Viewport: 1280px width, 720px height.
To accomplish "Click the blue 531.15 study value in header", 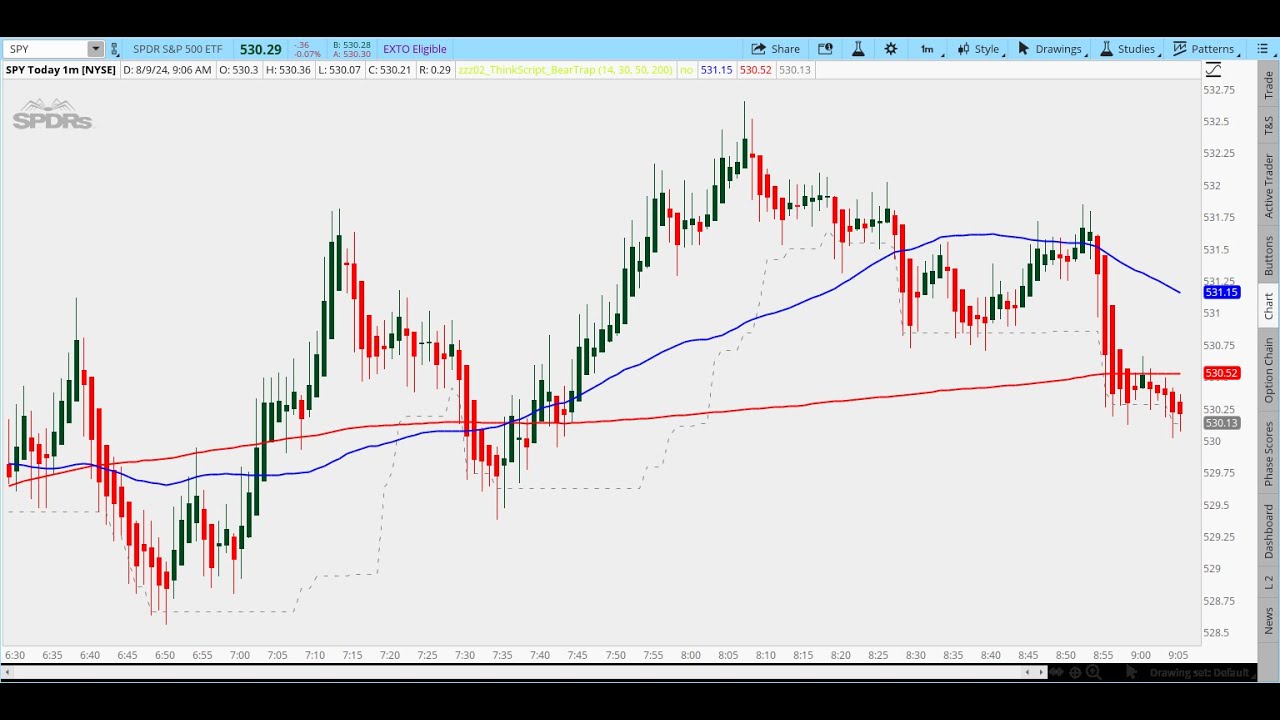I will 716,70.
